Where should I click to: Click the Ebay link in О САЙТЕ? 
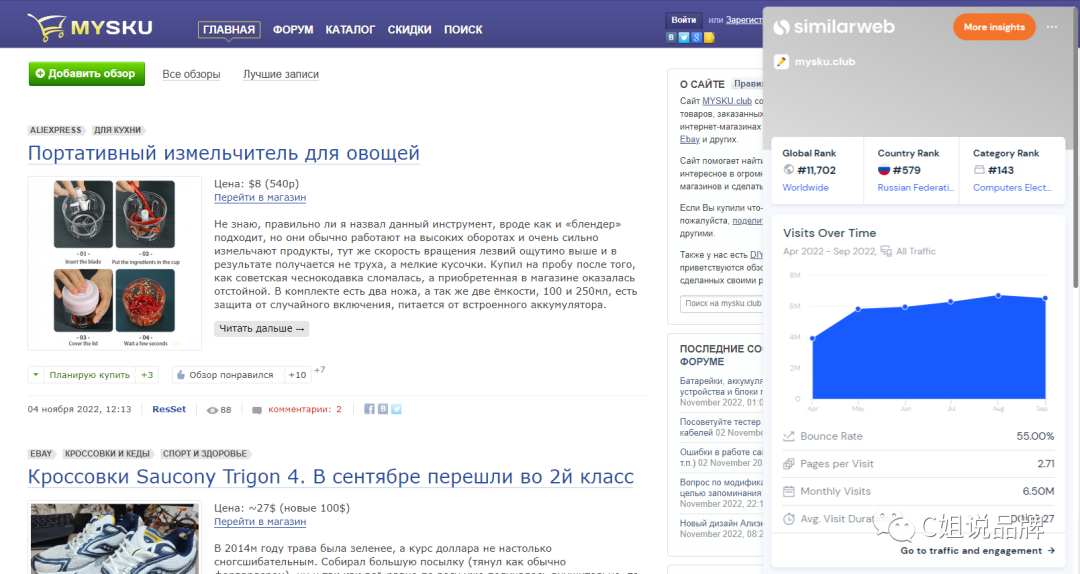(689, 139)
